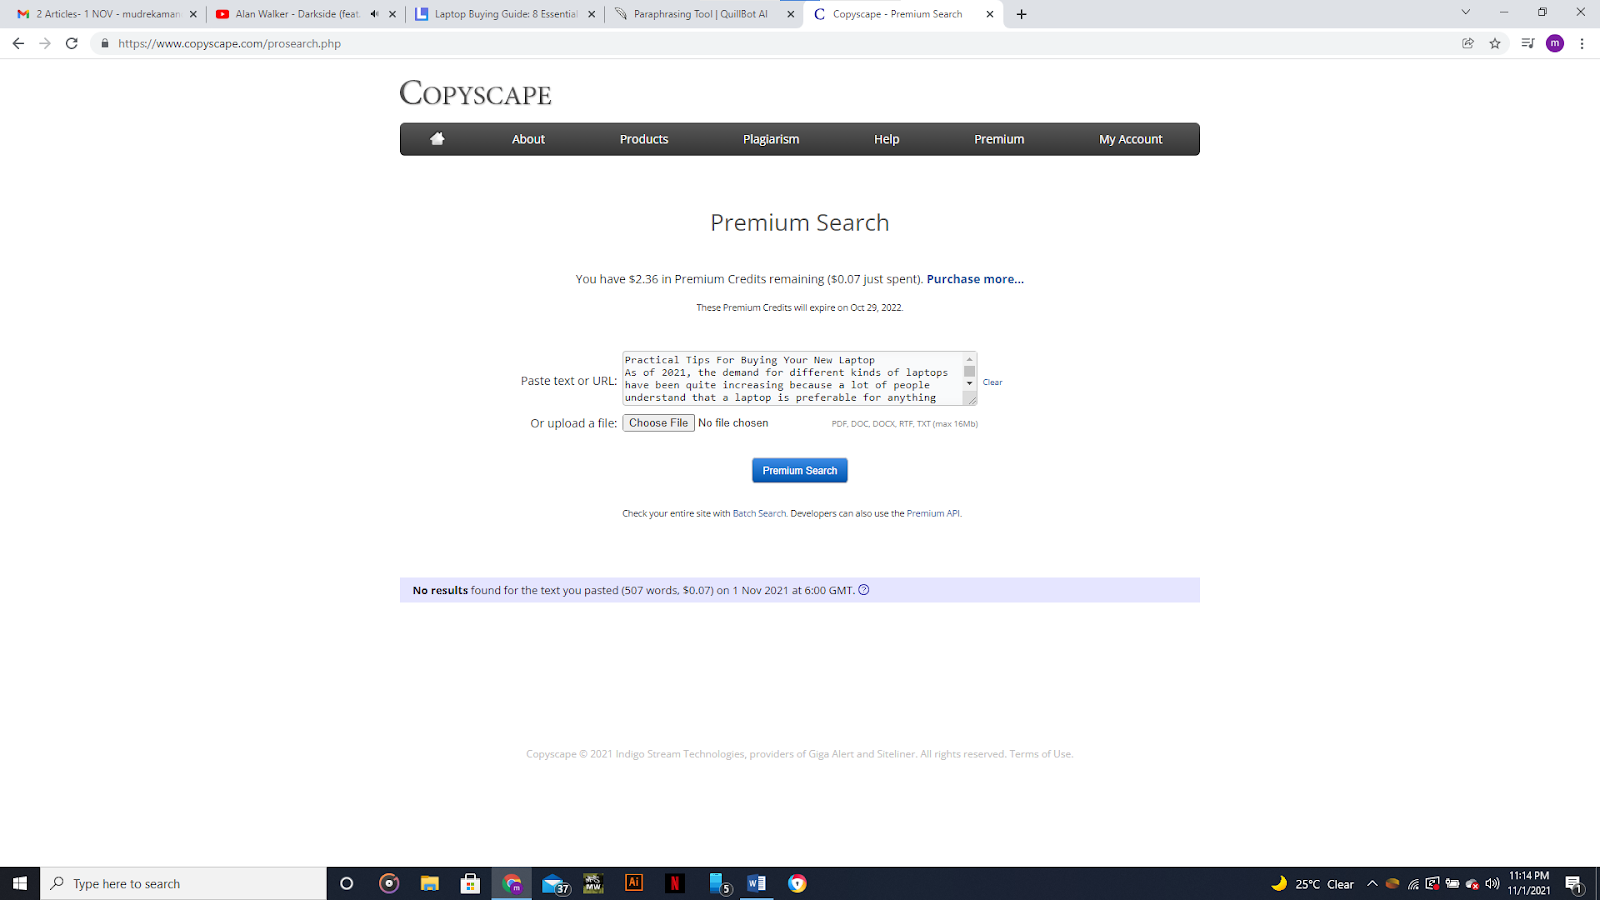Open the Terms of Use link in footer

point(1040,754)
